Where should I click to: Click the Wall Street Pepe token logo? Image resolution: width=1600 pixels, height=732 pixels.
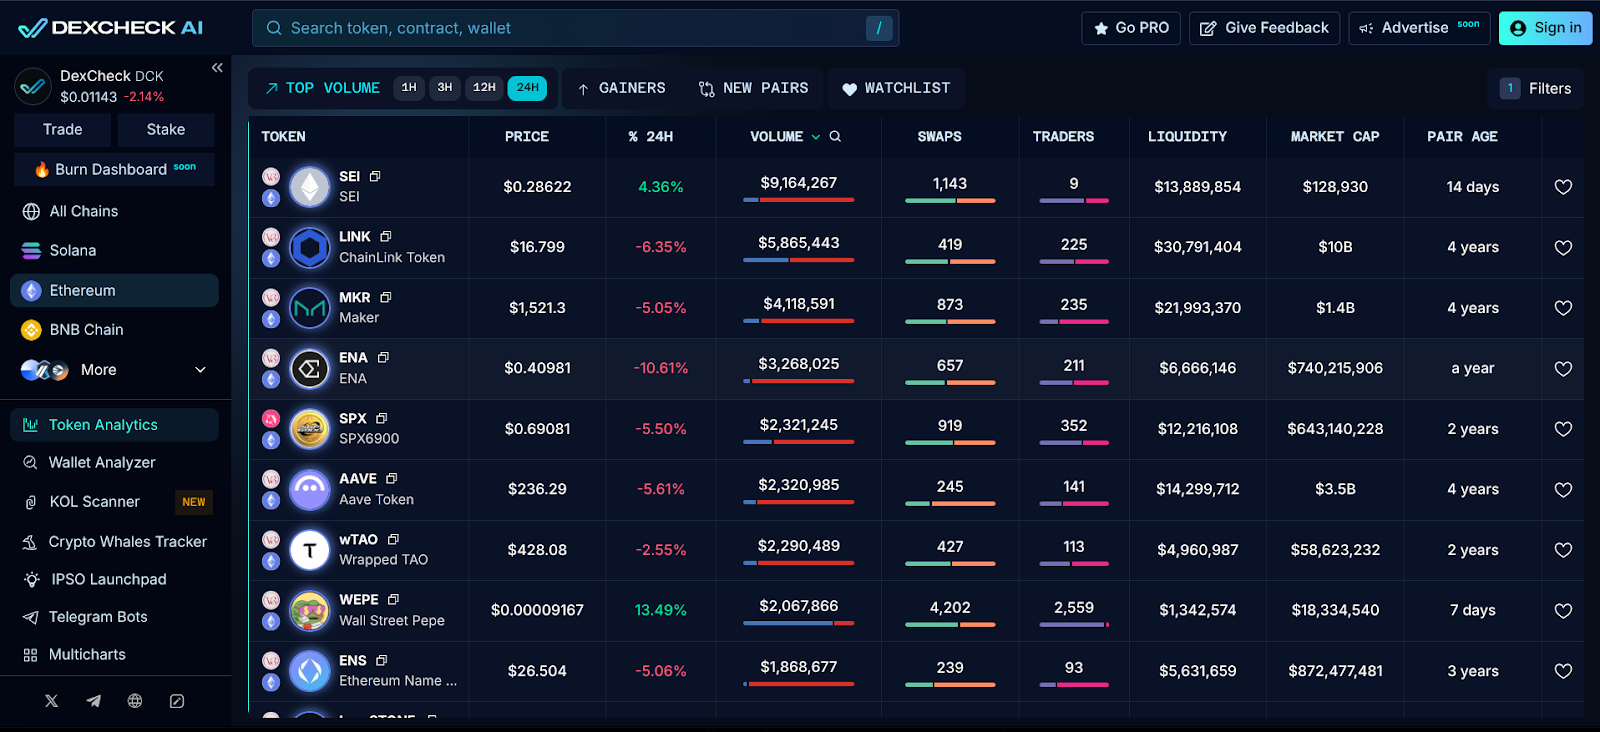click(x=310, y=611)
